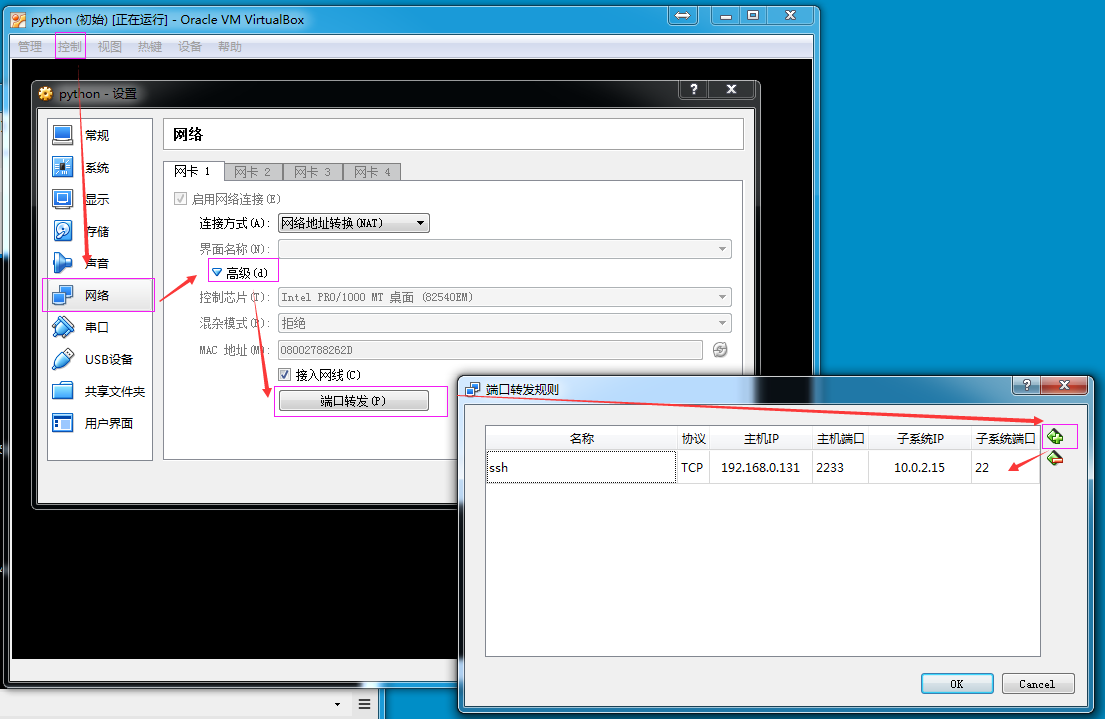Click the remove port forwarding rule icon

click(1055, 459)
